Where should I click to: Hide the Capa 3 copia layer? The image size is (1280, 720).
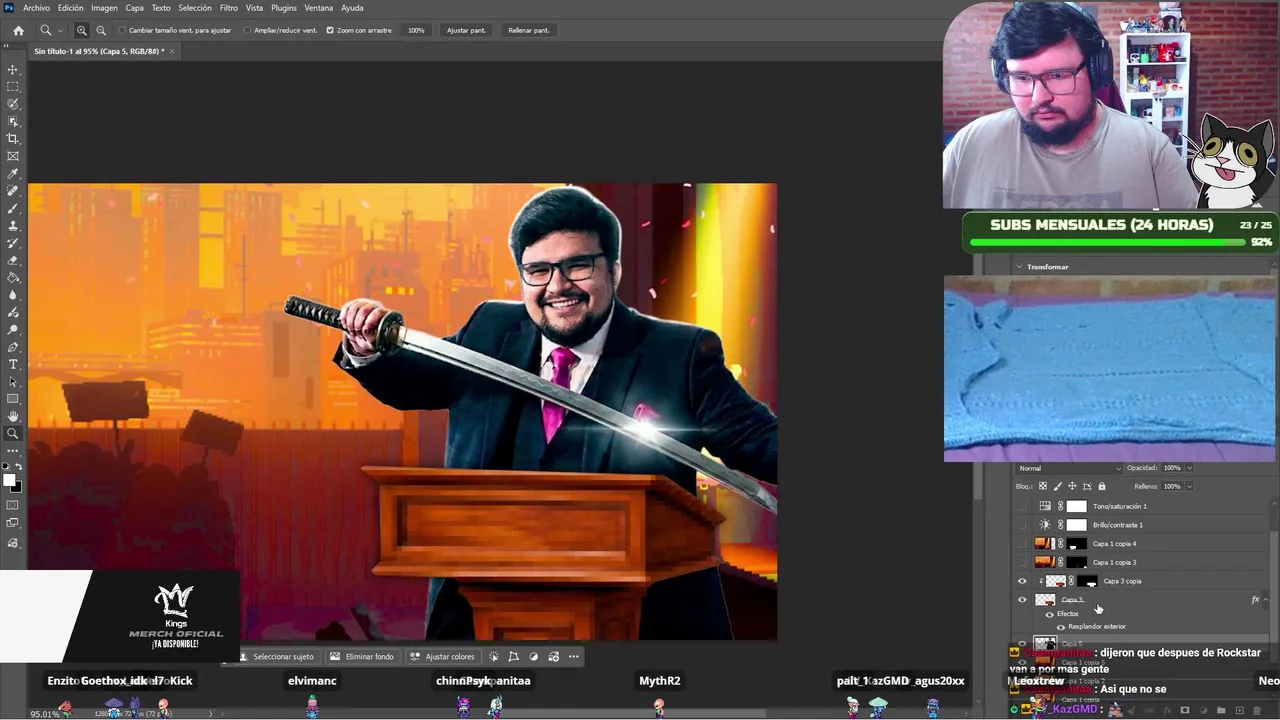(1022, 581)
